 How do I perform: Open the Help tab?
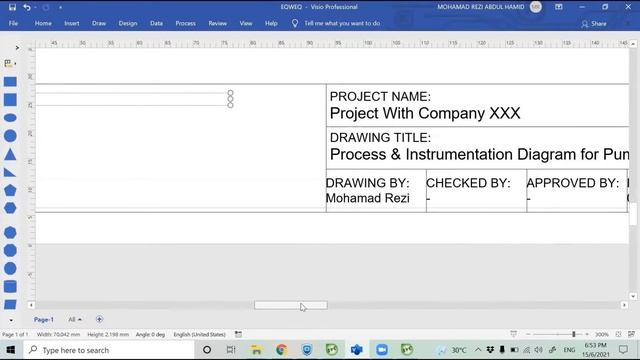(x=271, y=23)
